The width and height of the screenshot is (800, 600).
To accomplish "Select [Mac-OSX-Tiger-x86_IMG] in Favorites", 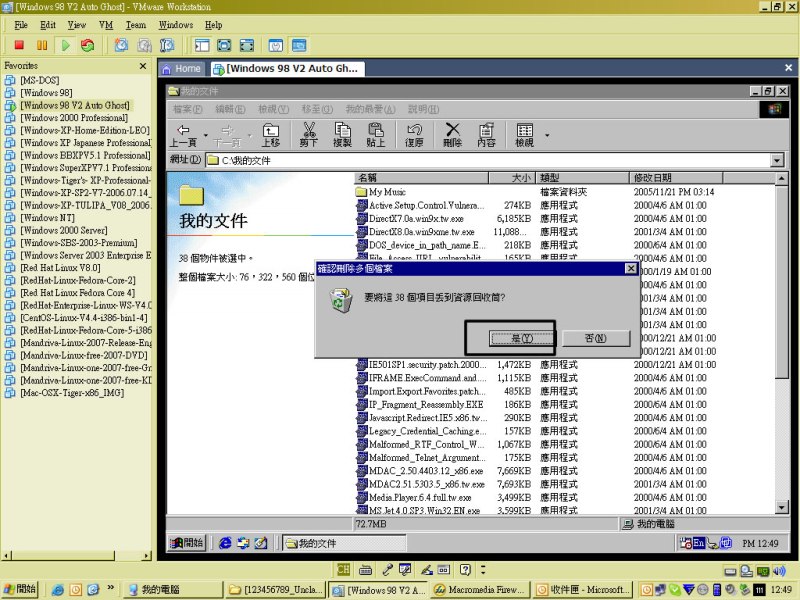I will click(x=71, y=392).
